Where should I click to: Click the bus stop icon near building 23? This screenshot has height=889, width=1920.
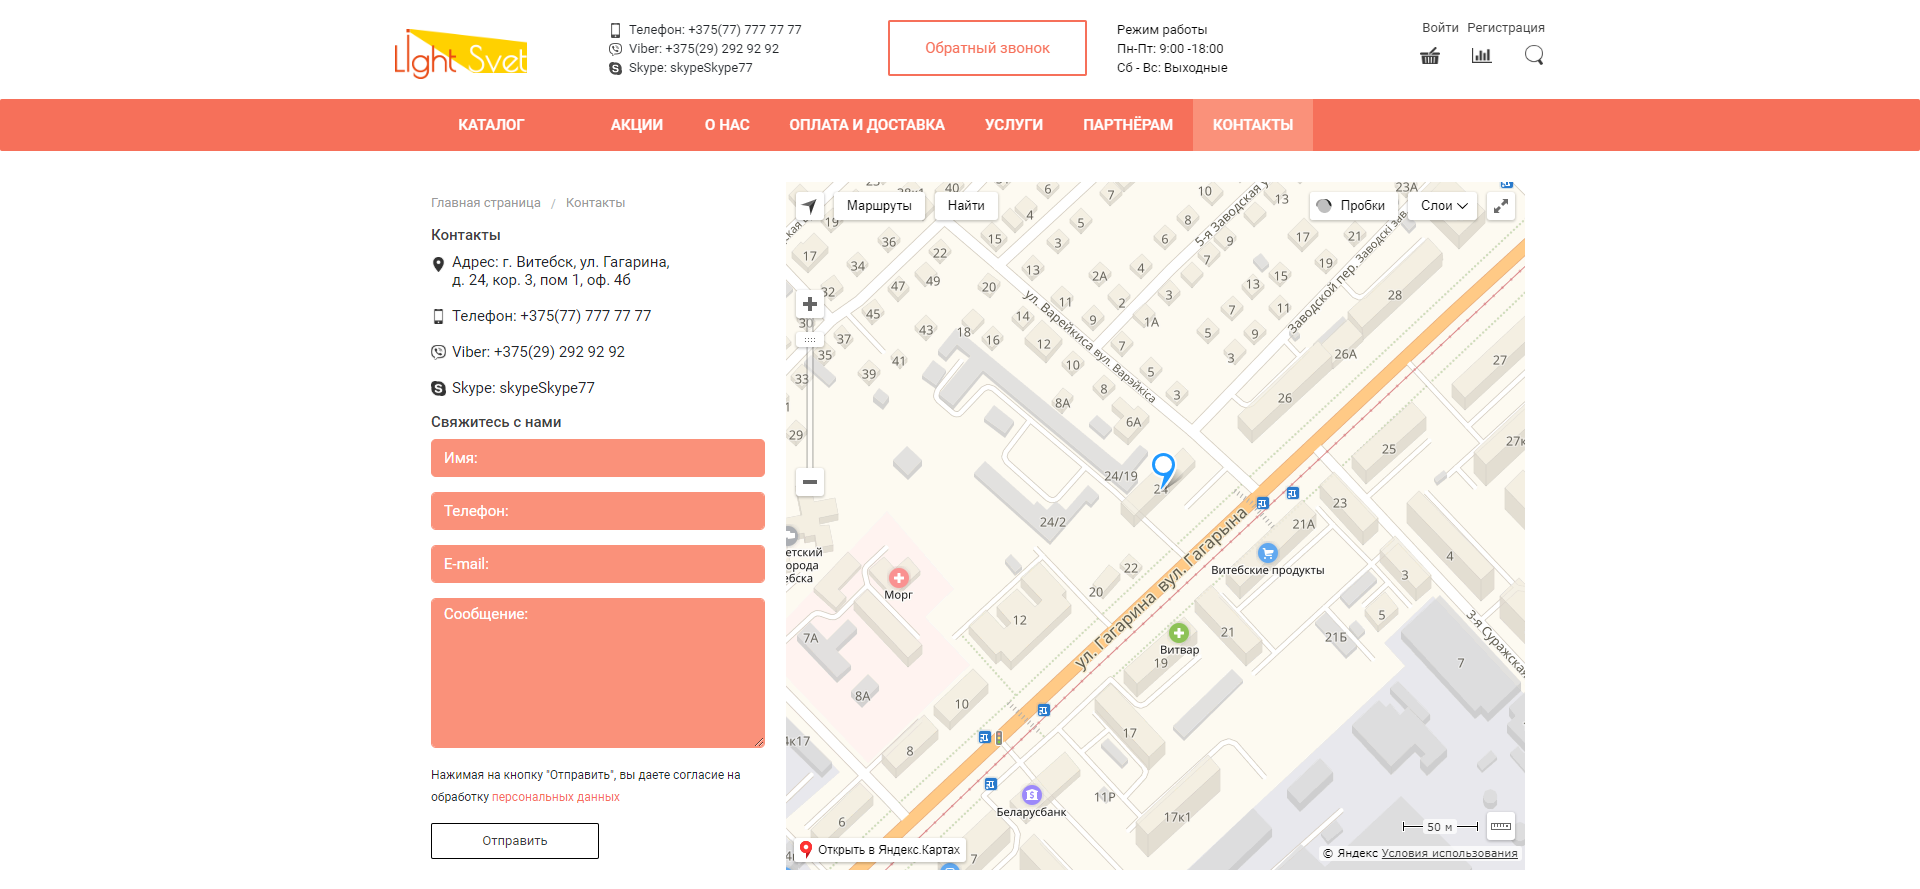point(1293,493)
